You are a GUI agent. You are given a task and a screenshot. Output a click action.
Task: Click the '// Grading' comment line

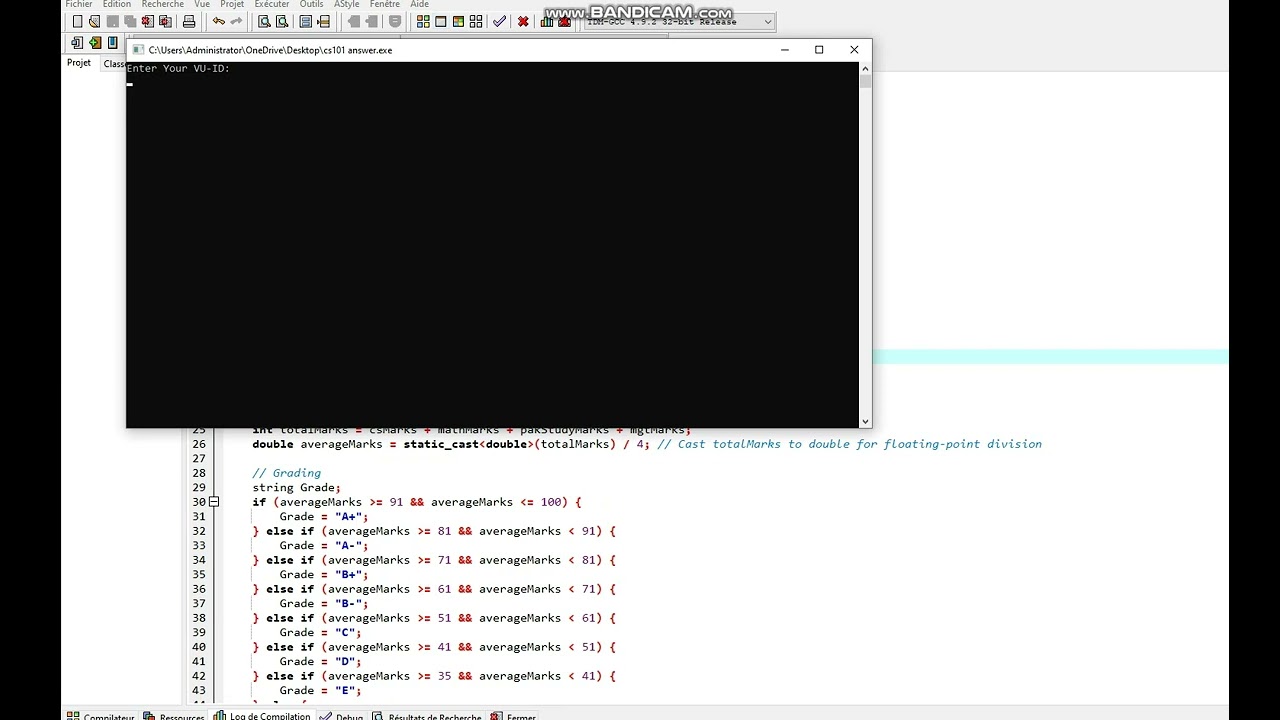point(286,473)
